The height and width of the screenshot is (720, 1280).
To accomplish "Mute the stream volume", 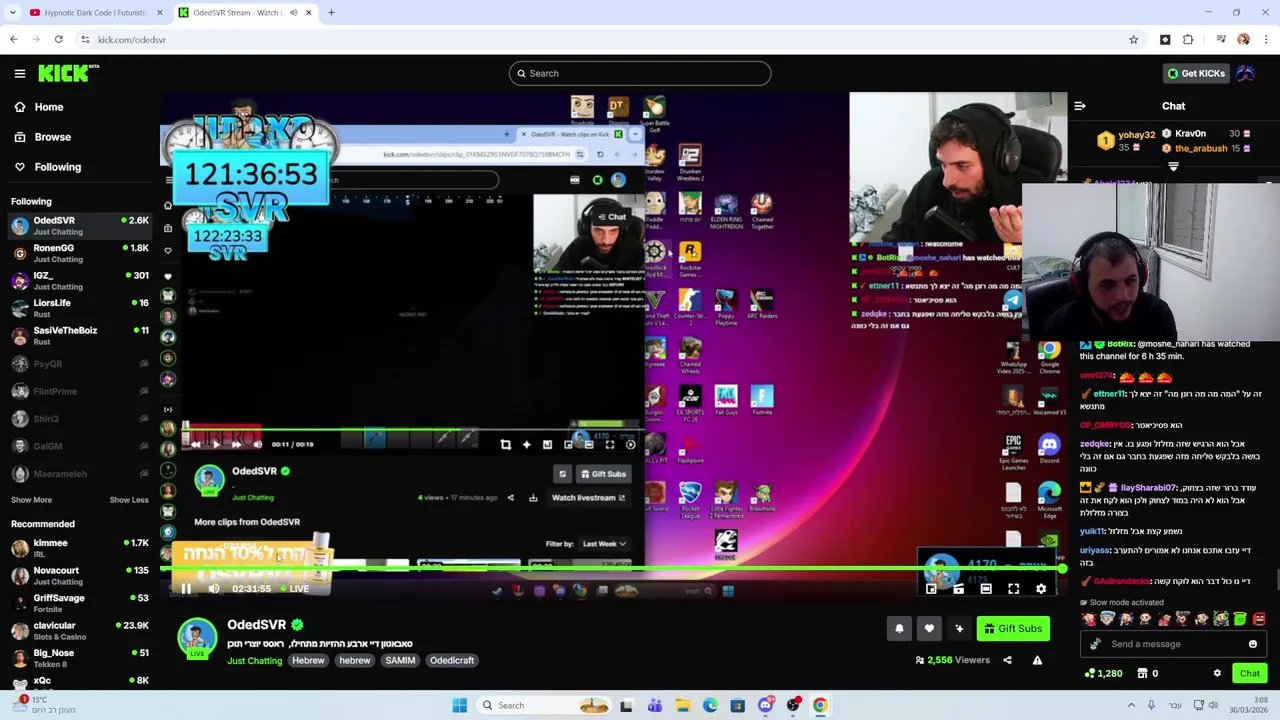I will click(x=213, y=589).
